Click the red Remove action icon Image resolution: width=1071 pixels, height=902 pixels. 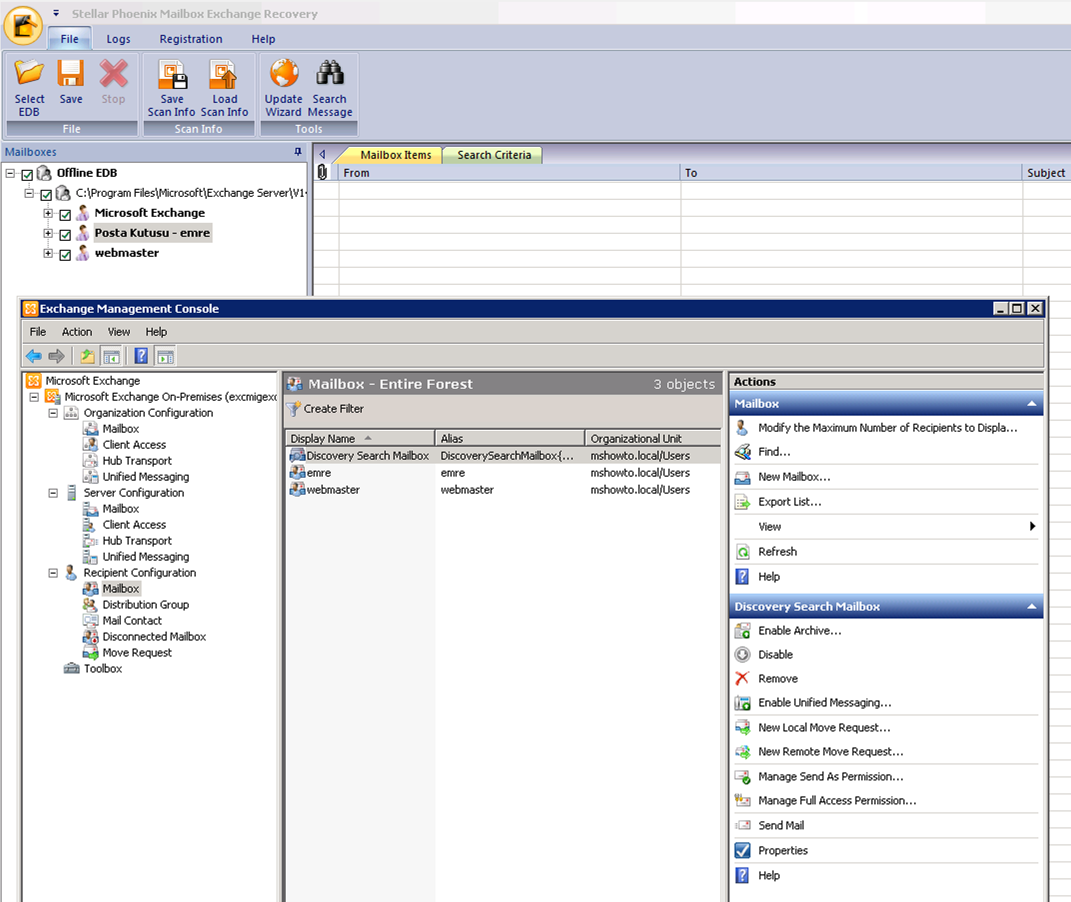[742, 679]
